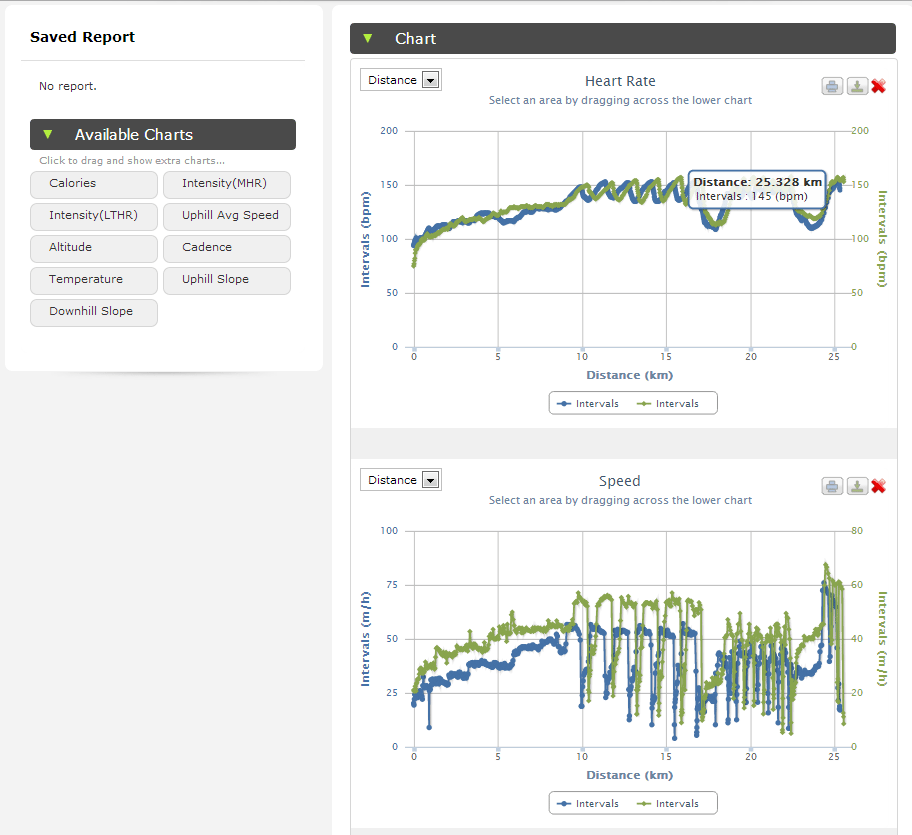Click the Uphill Slope chart option

226,280
